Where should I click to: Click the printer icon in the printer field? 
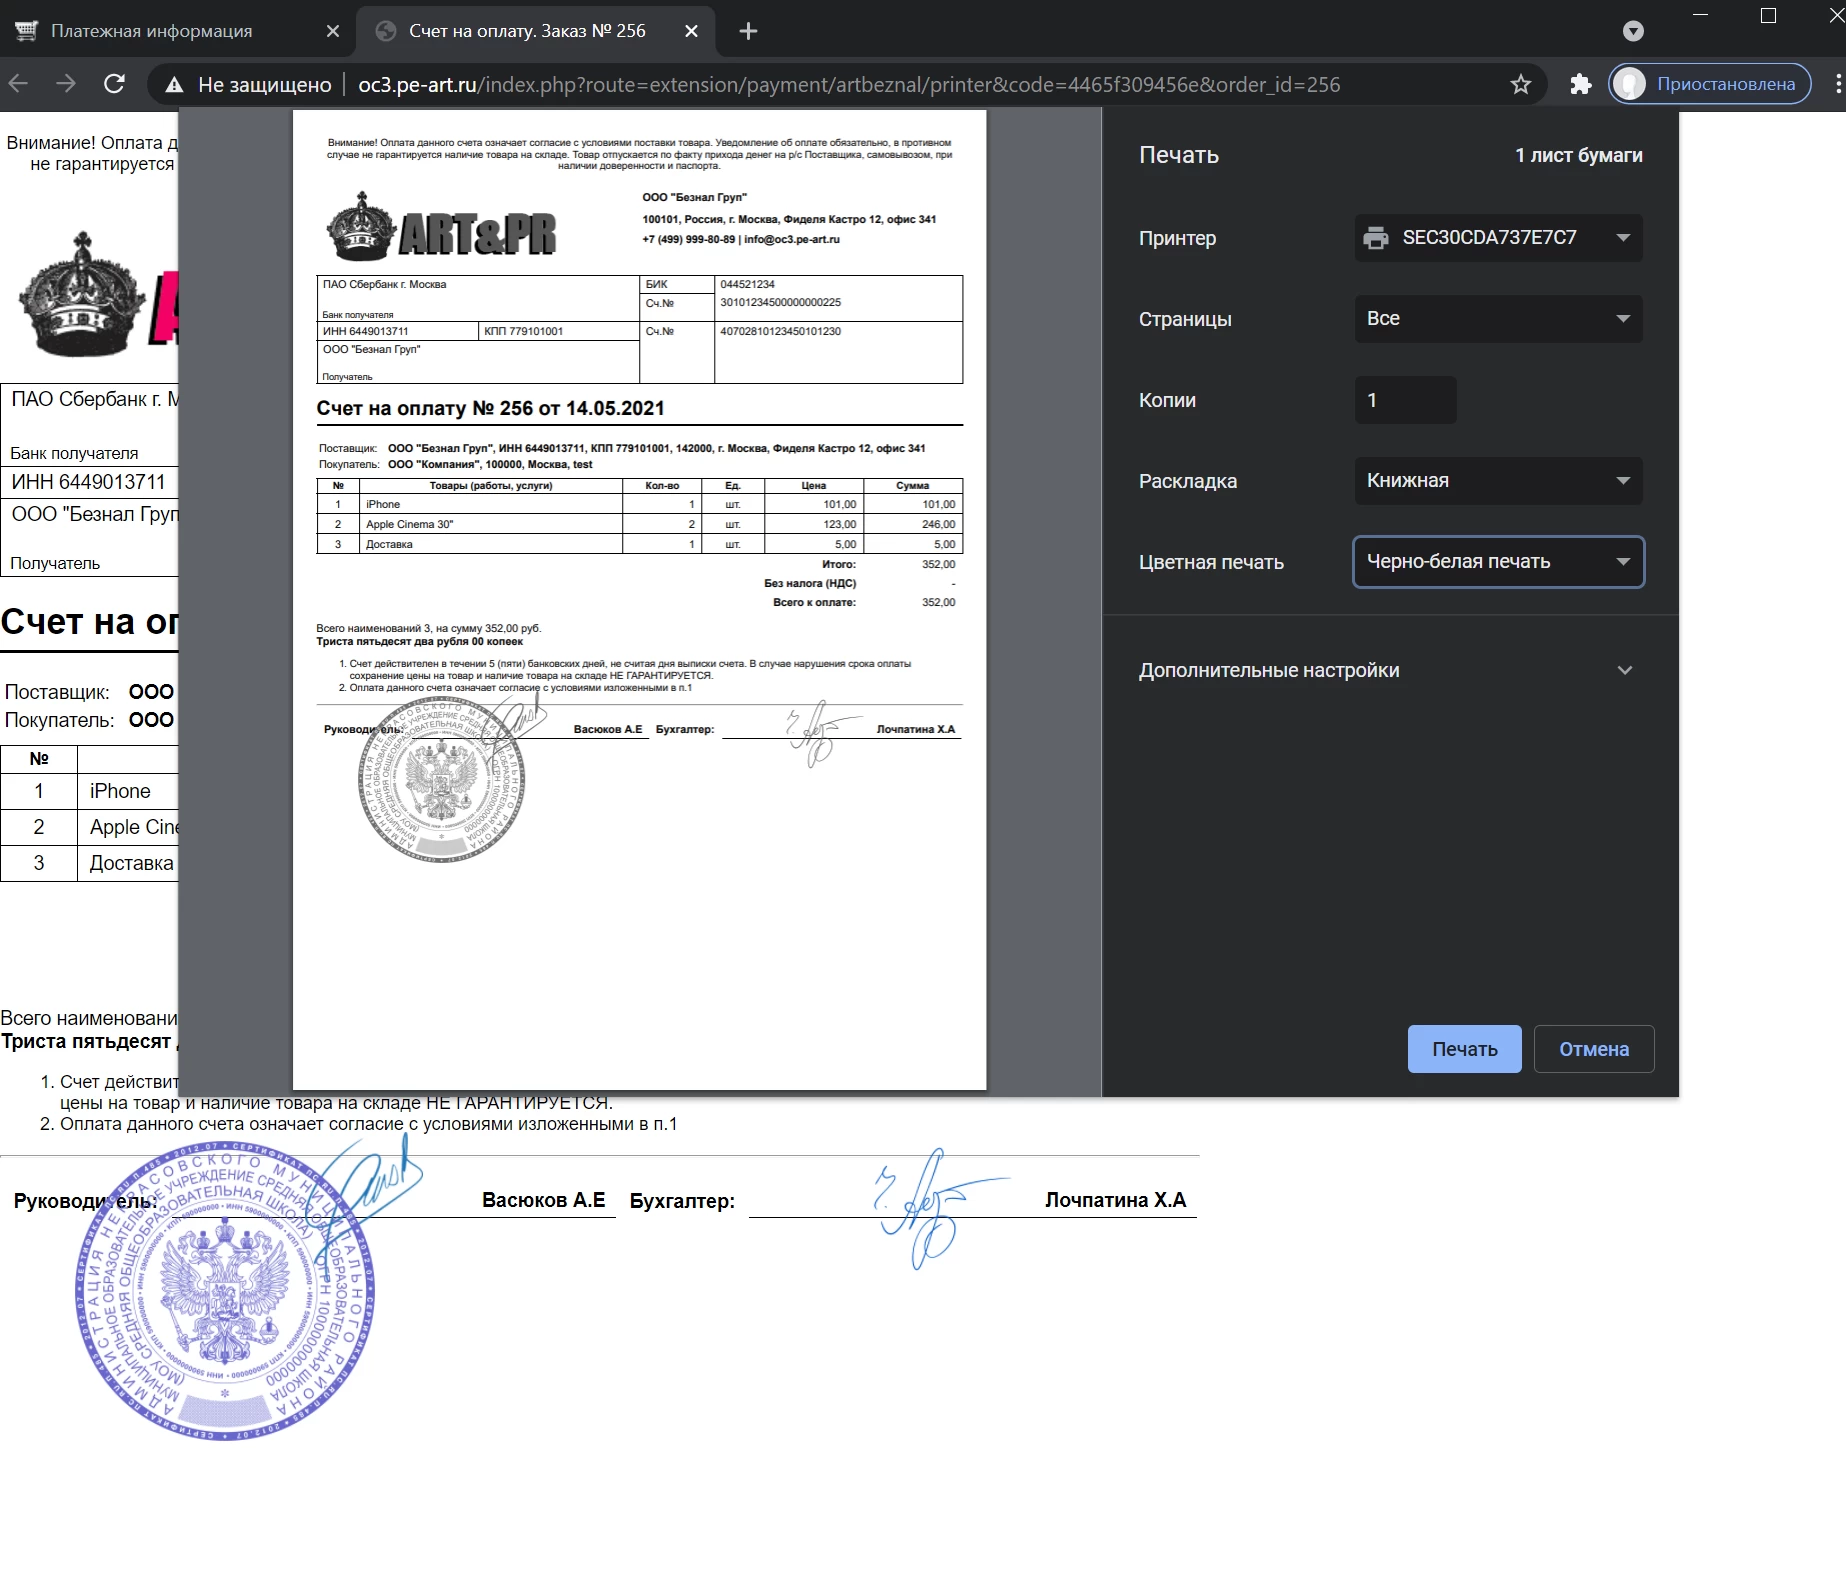(1376, 238)
